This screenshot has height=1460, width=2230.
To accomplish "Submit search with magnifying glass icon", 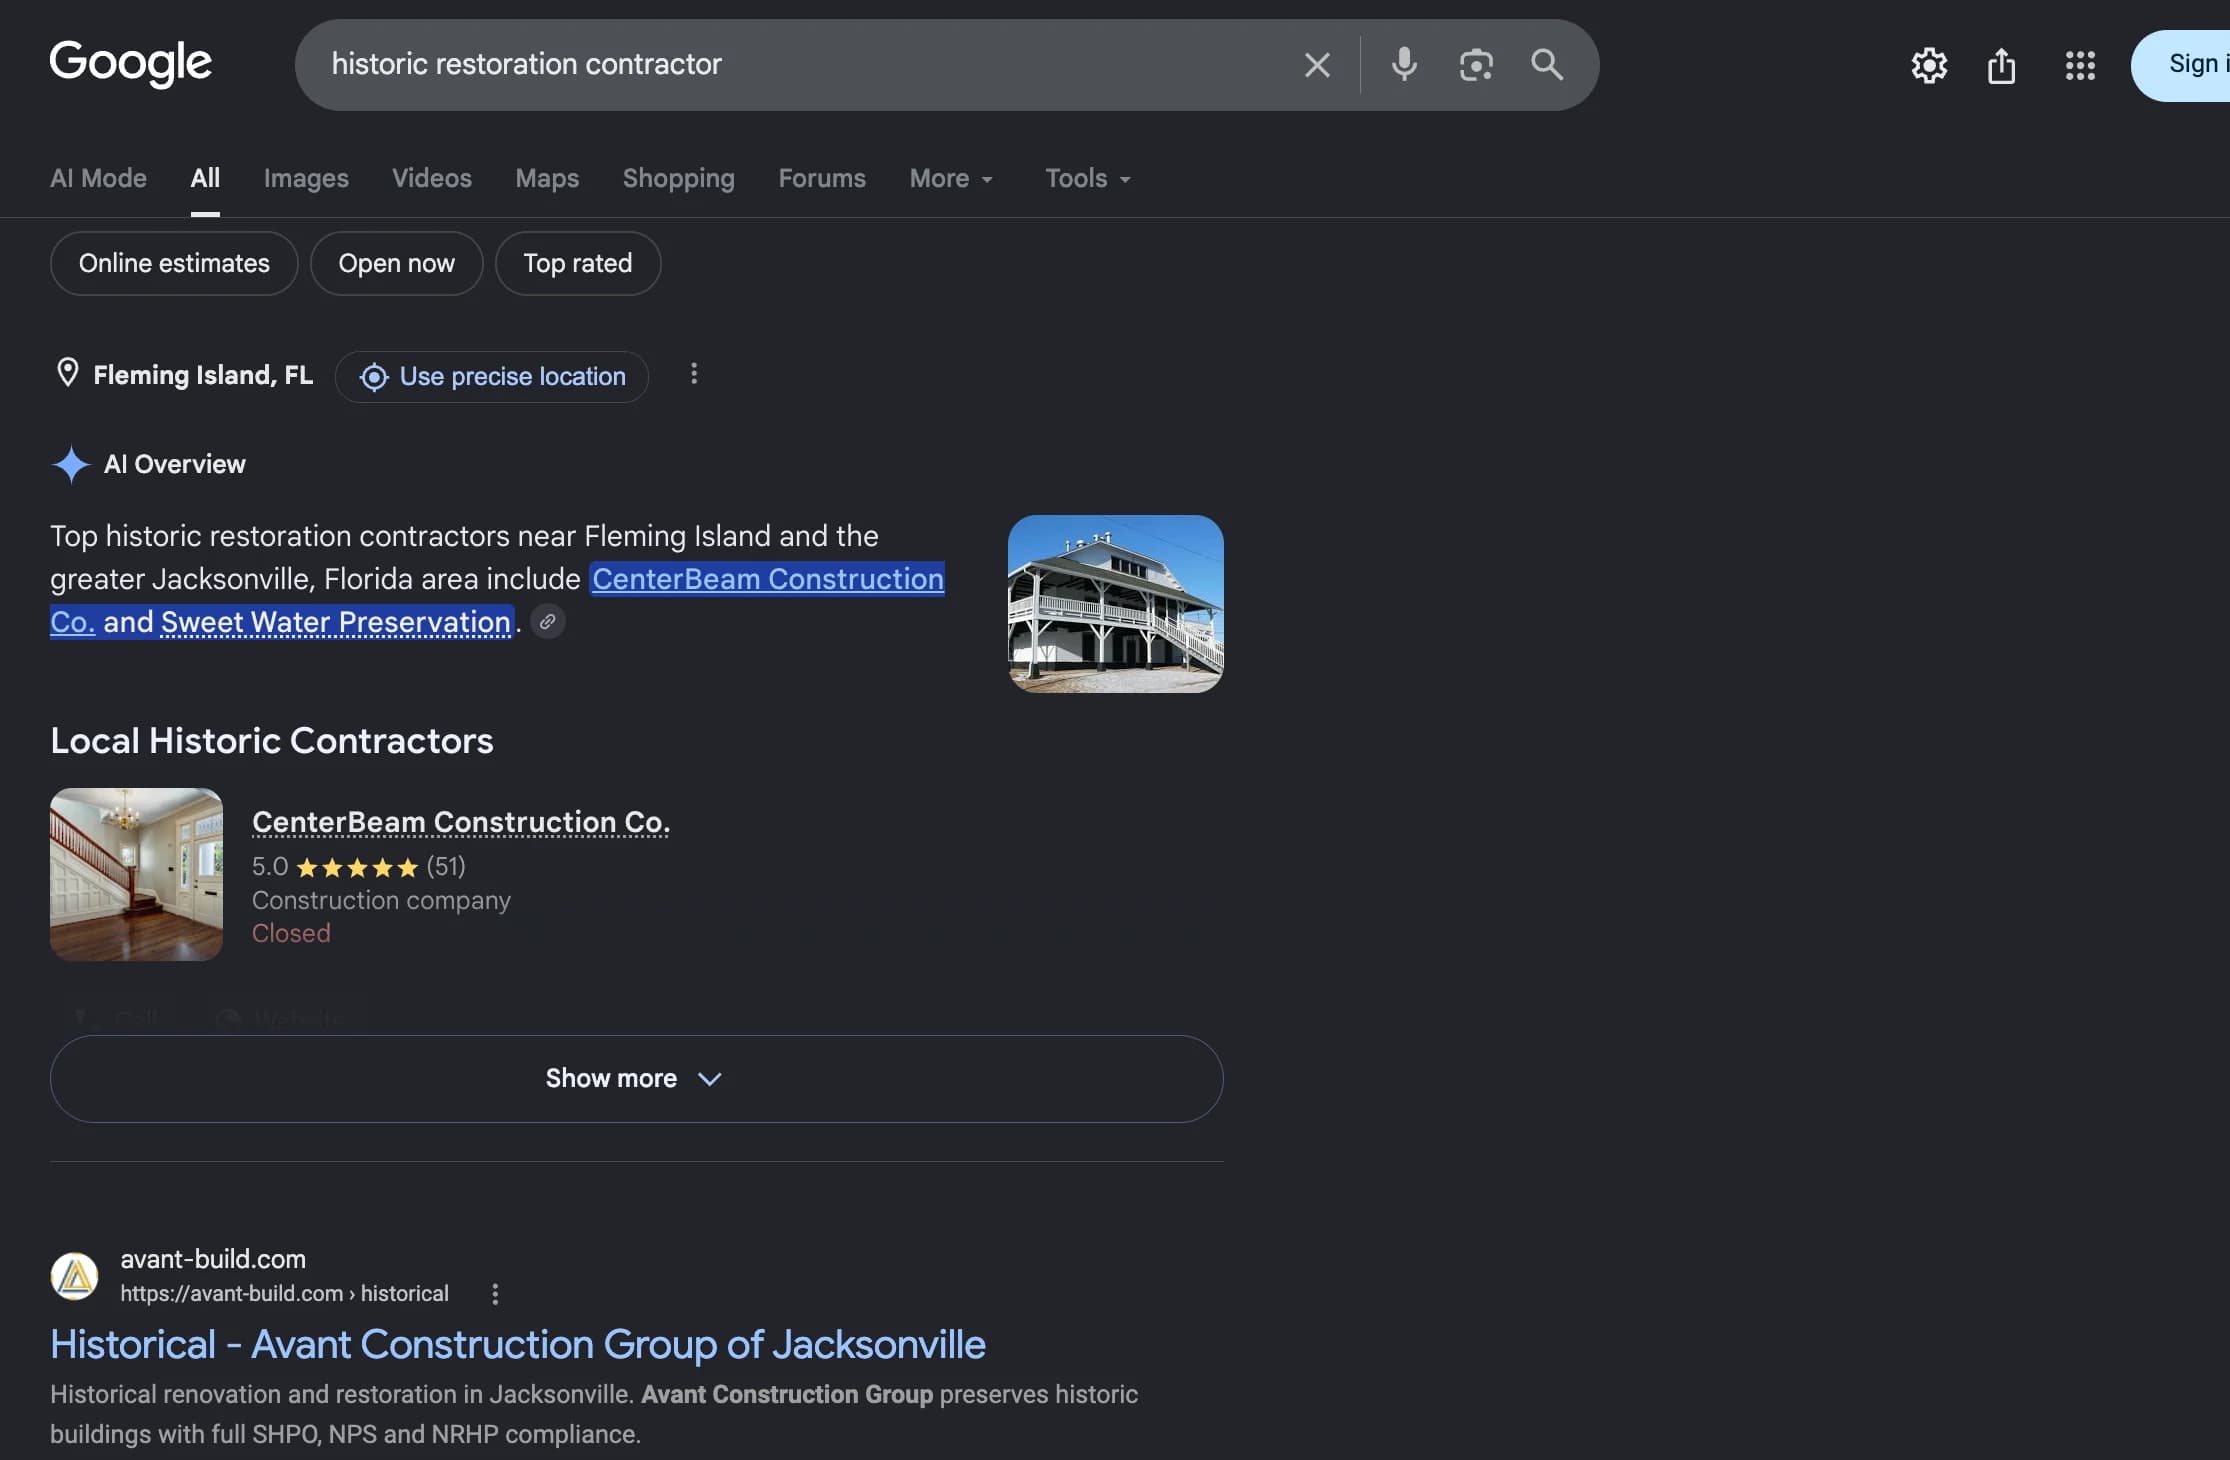I will (1547, 65).
